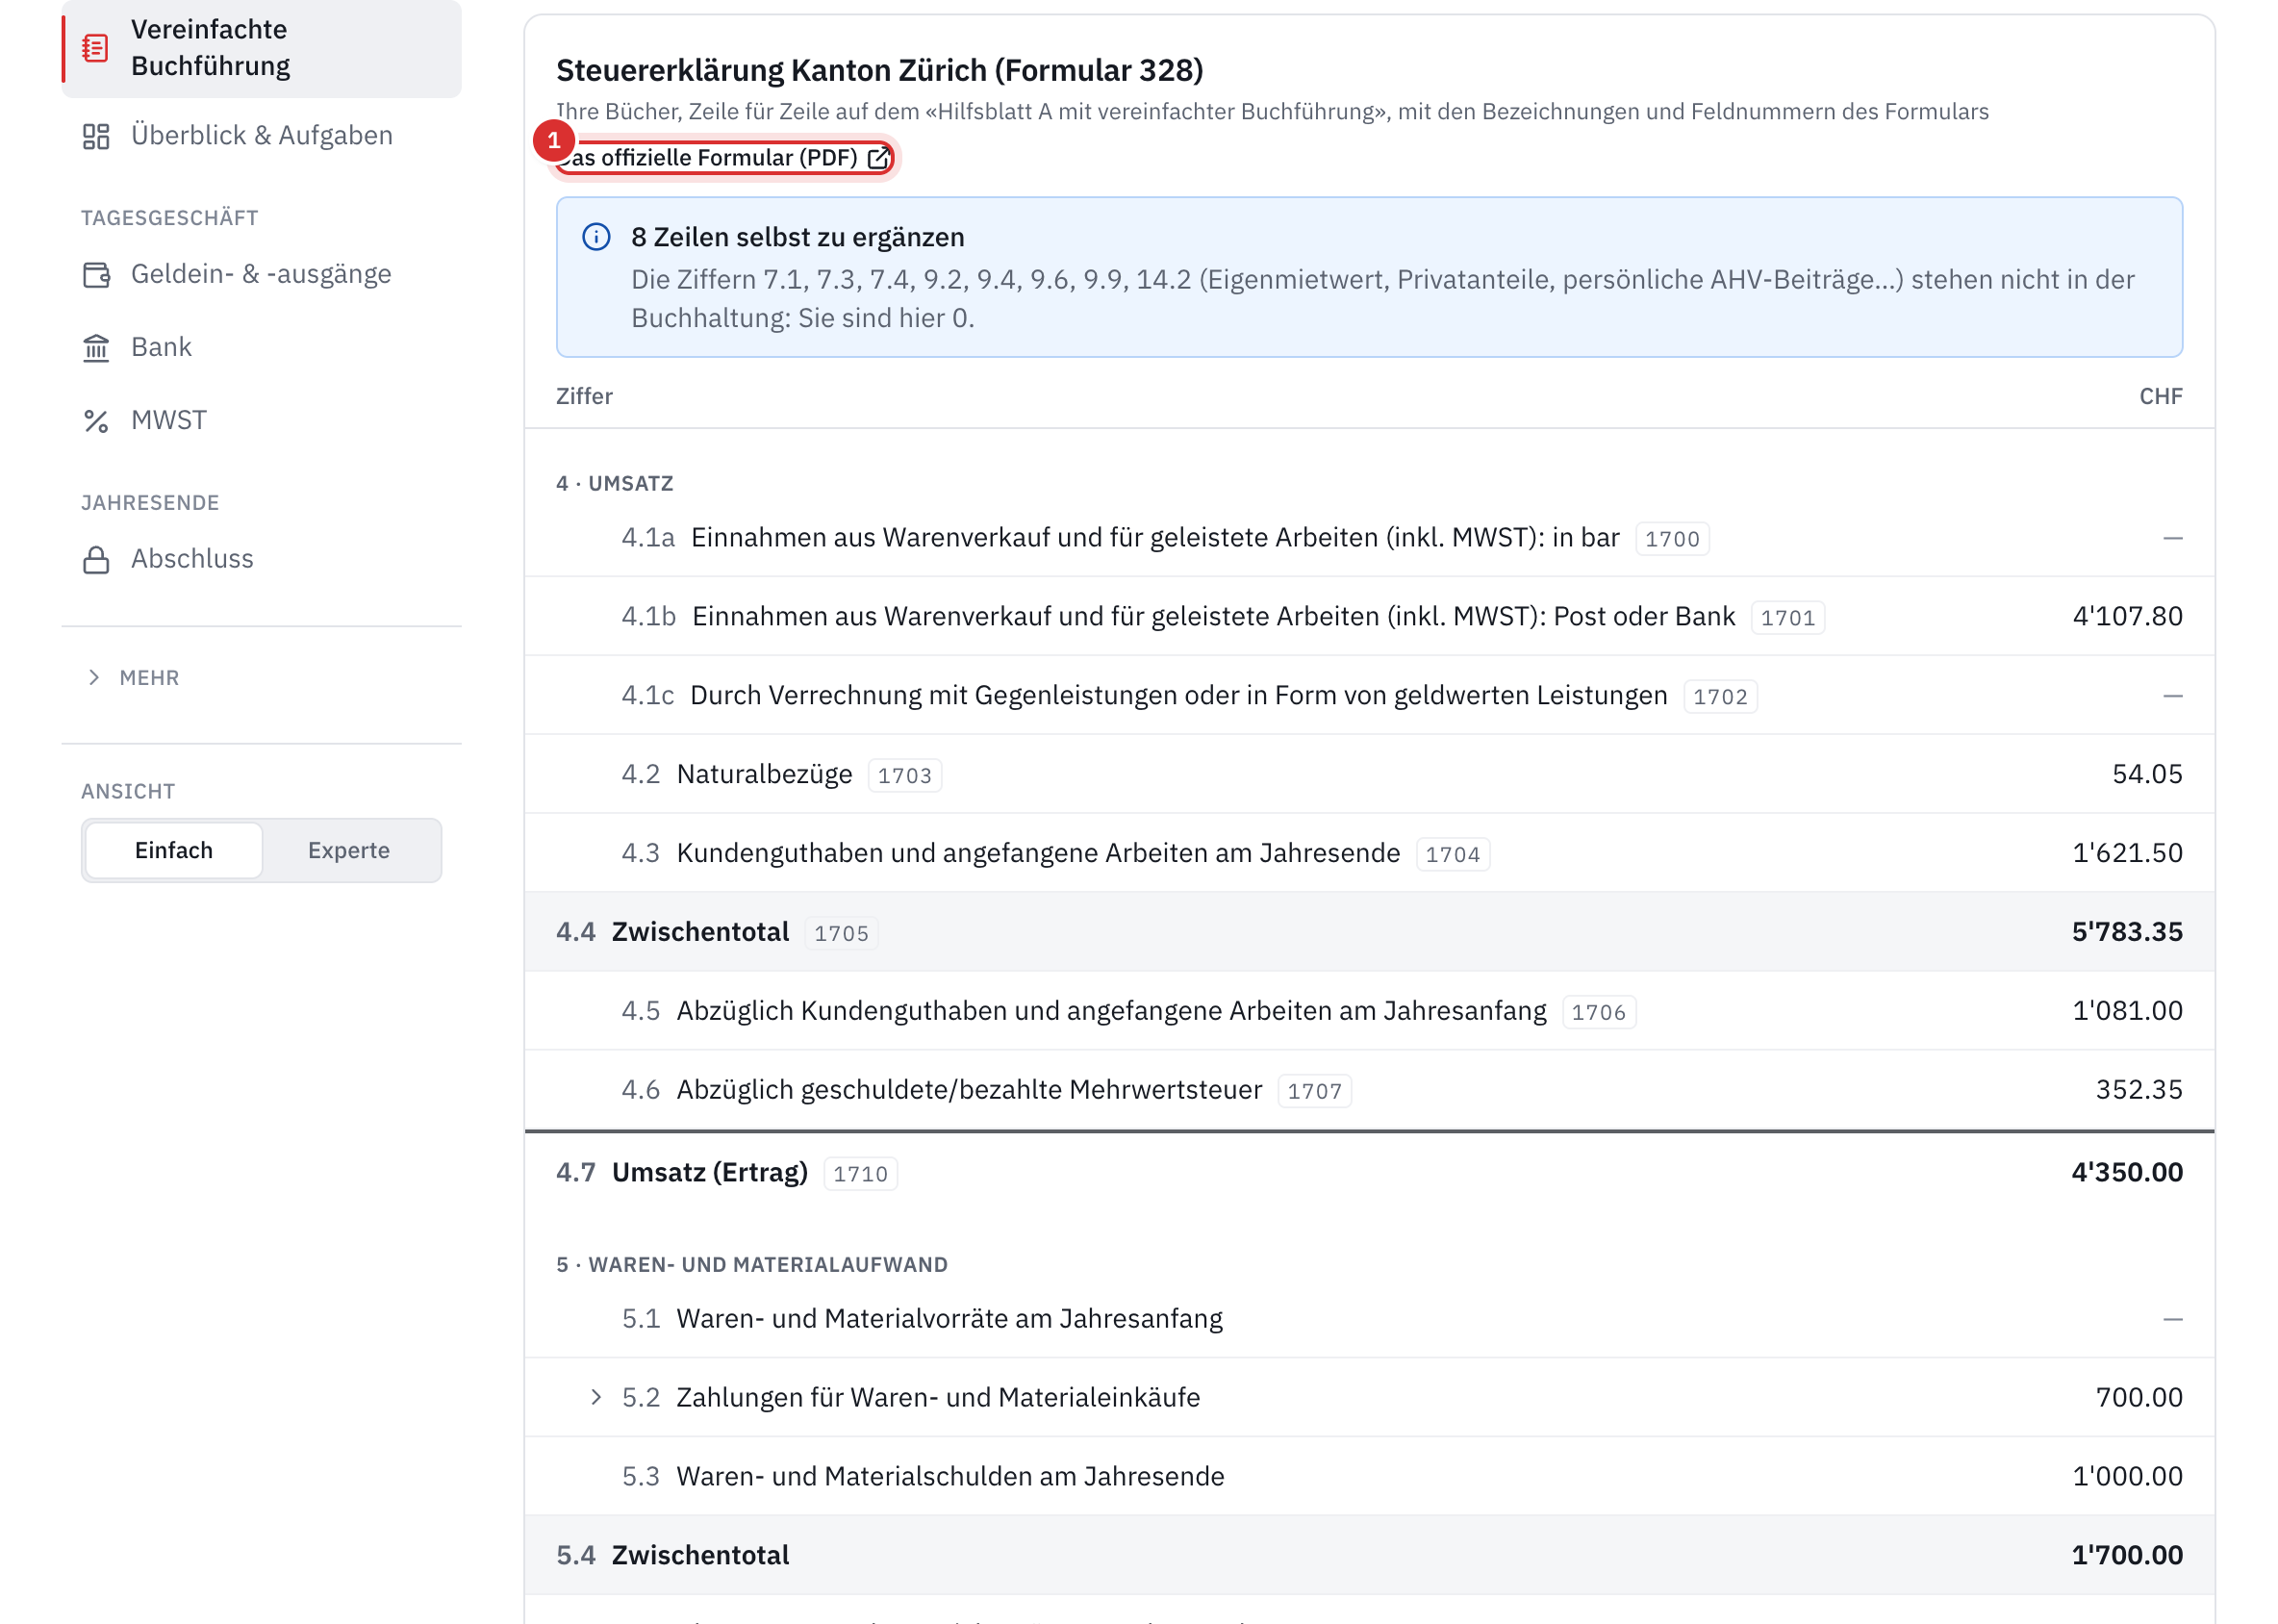Click row 4.5 Abzüglich Kundenguthaben am Jahresanfang
Image resolution: width=2278 pixels, height=1624 pixels.
1369,1011
